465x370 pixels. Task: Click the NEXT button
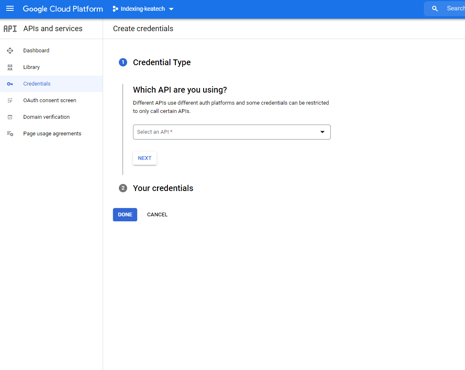point(145,158)
